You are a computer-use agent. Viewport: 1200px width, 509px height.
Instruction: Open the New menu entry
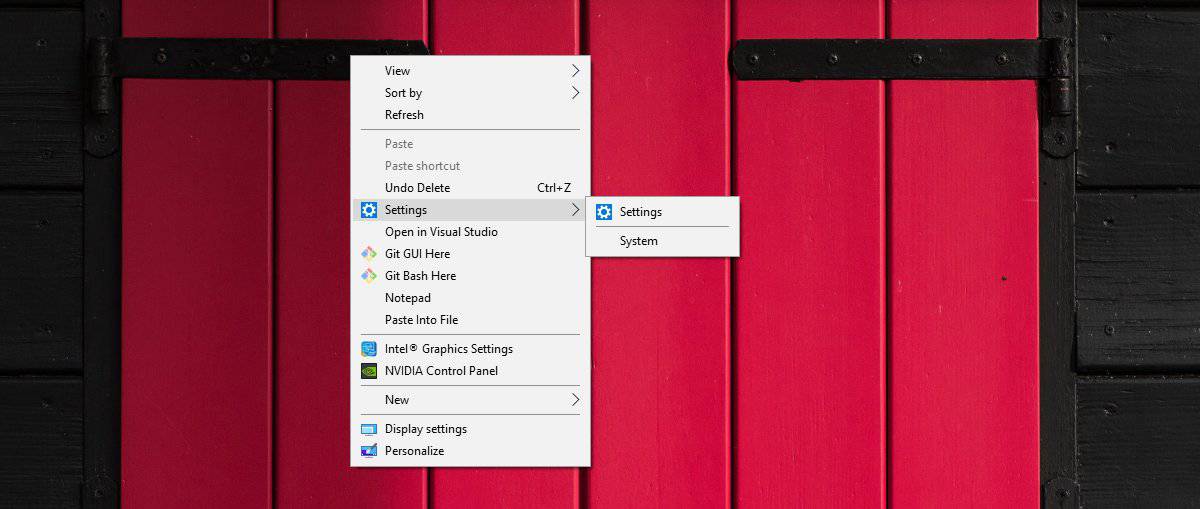coord(470,400)
